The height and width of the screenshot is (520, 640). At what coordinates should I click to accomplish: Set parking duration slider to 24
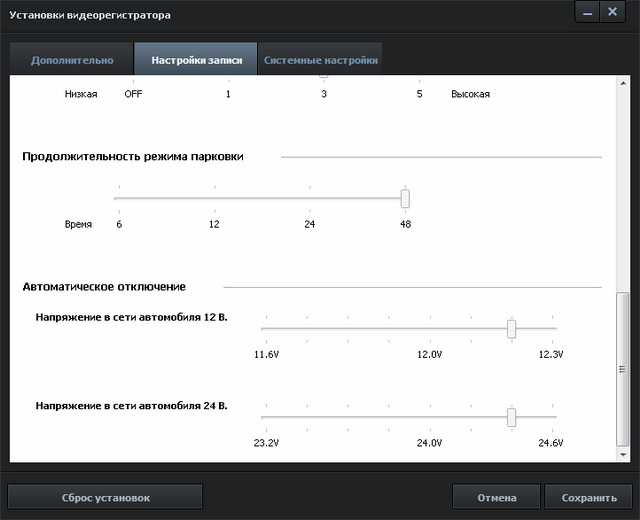click(310, 198)
